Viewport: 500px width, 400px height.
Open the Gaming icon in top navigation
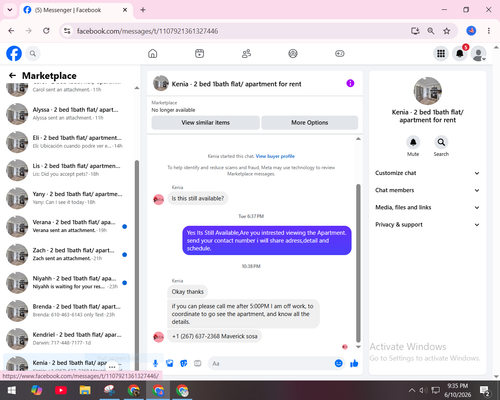(340, 53)
